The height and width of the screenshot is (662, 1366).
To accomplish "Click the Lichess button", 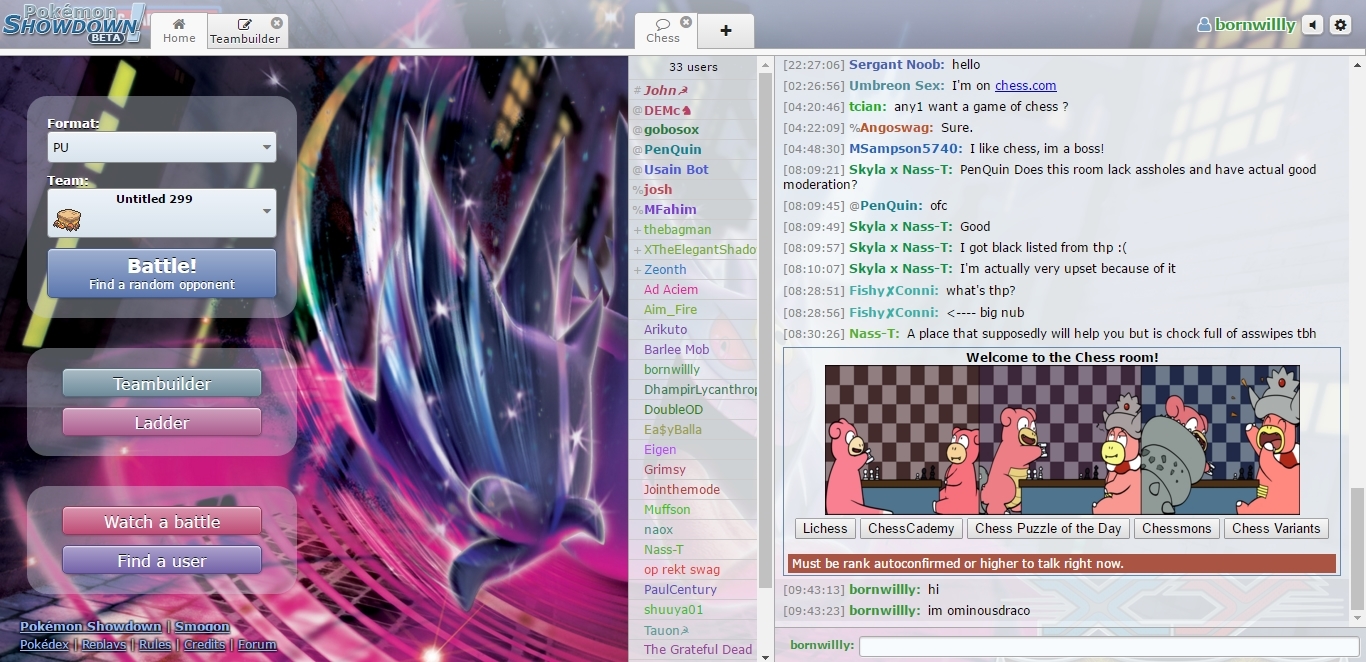I will 825,529.
